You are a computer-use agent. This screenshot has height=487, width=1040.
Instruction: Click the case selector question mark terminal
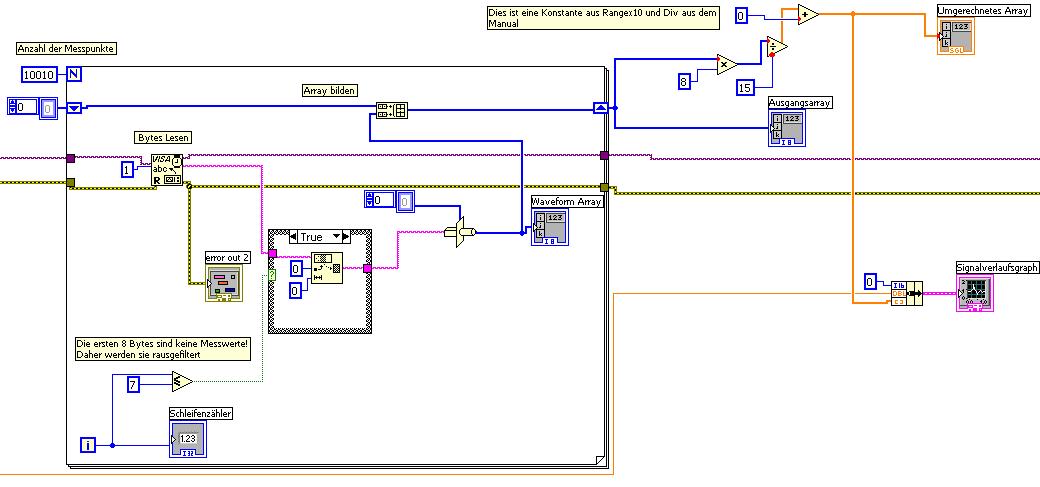(272, 275)
